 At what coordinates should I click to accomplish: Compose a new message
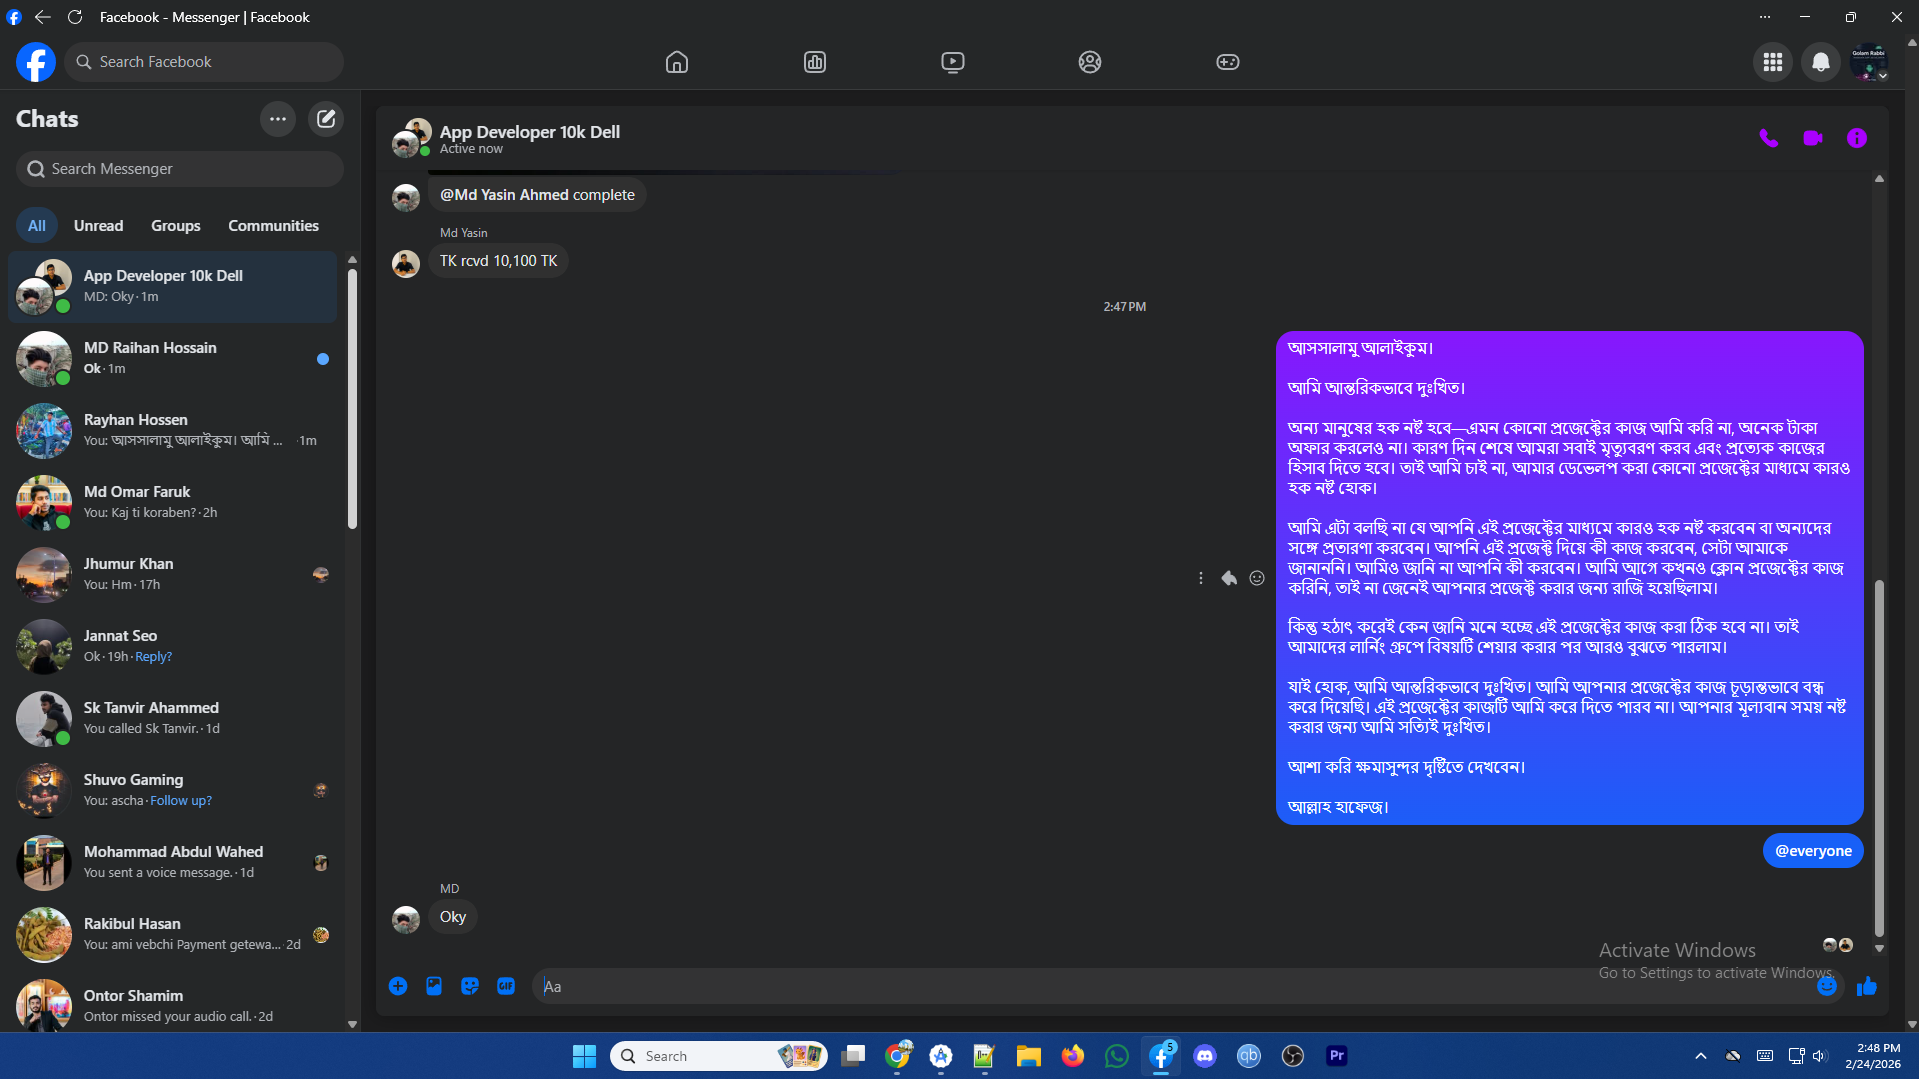[326, 119]
